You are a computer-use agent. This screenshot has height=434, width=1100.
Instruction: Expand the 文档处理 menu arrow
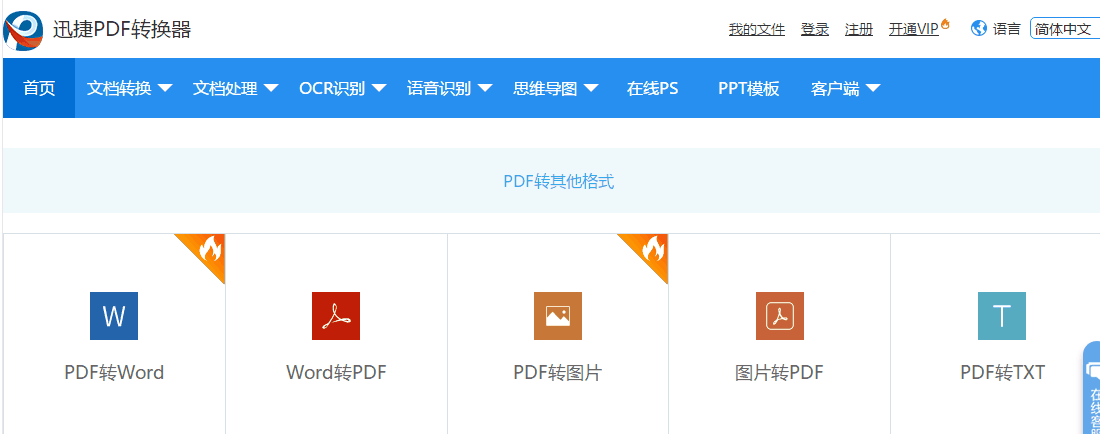click(271, 88)
